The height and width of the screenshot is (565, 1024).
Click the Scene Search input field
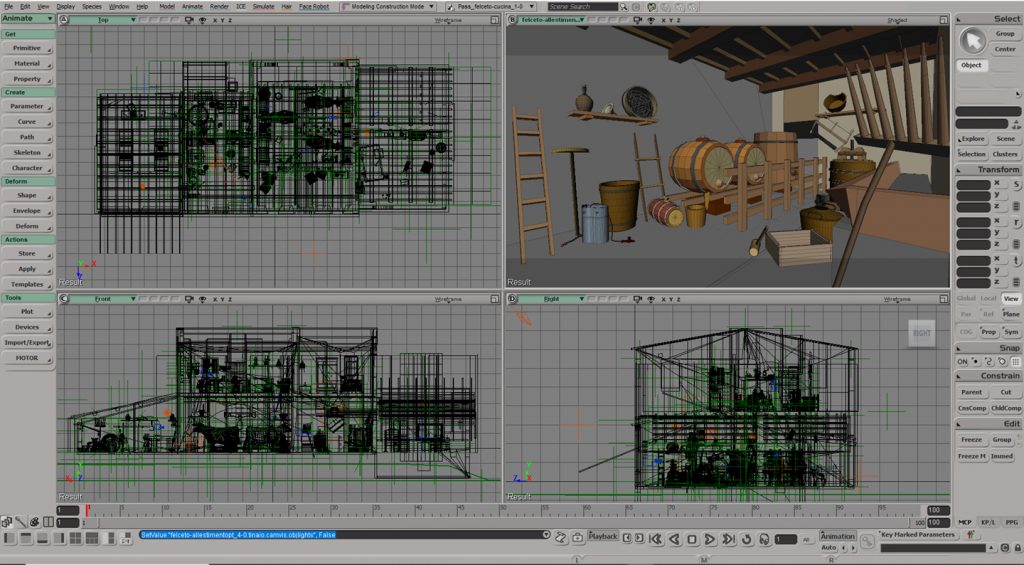[583, 6]
